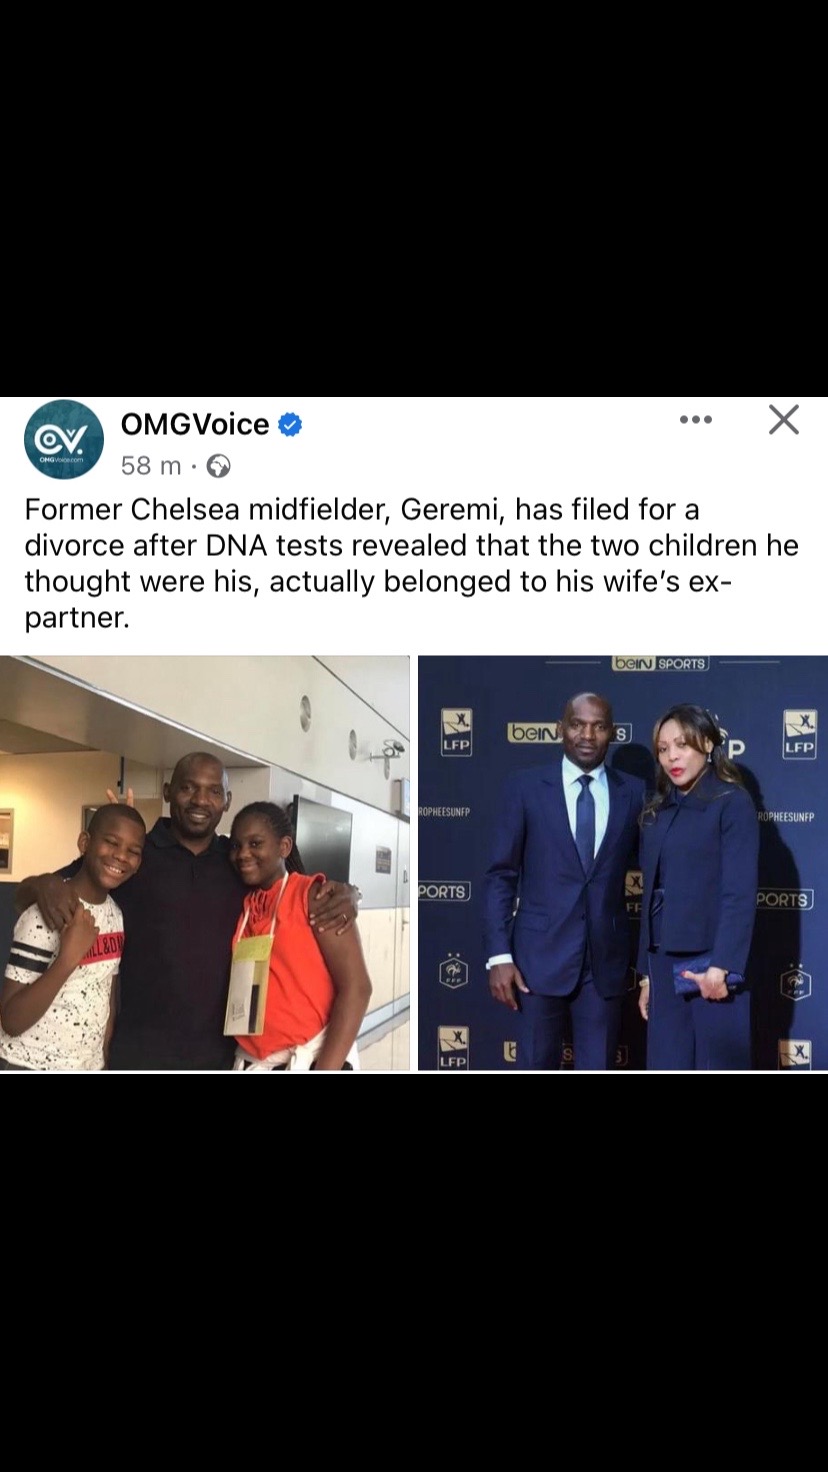Open the three-dot post options menu

(x=696, y=420)
